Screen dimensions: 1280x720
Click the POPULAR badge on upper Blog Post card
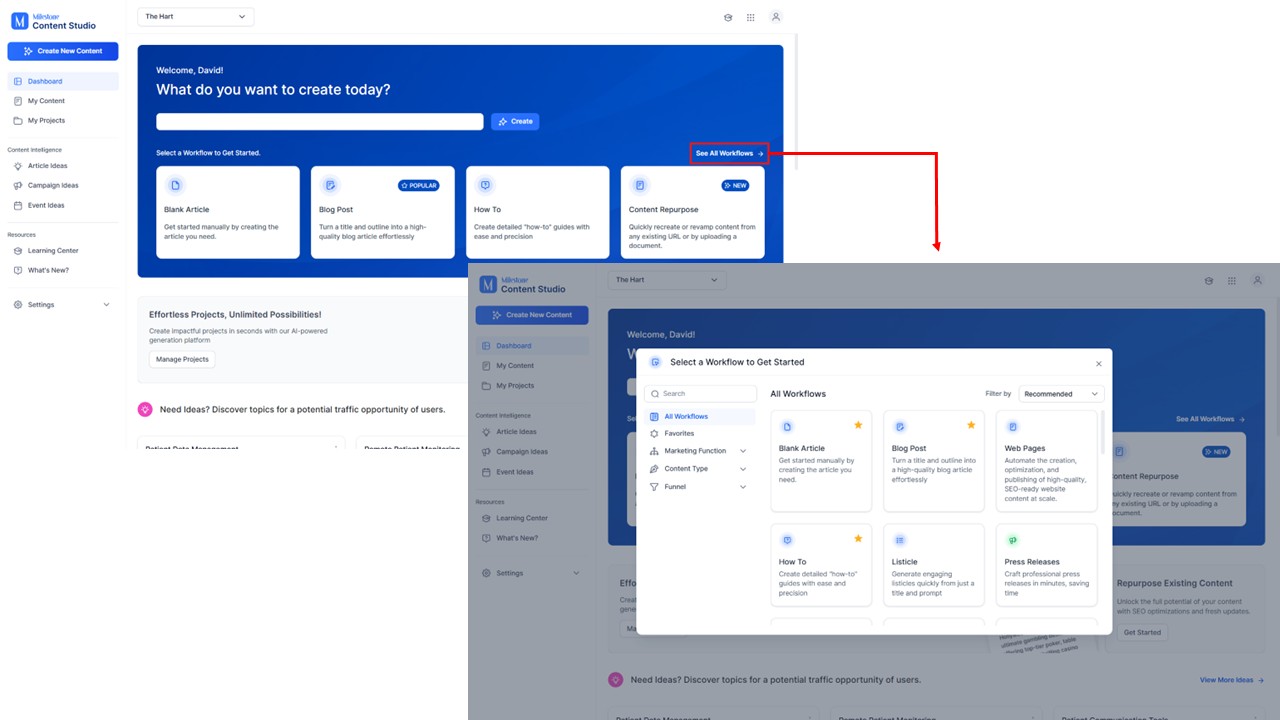pyautogui.click(x=419, y=186)
